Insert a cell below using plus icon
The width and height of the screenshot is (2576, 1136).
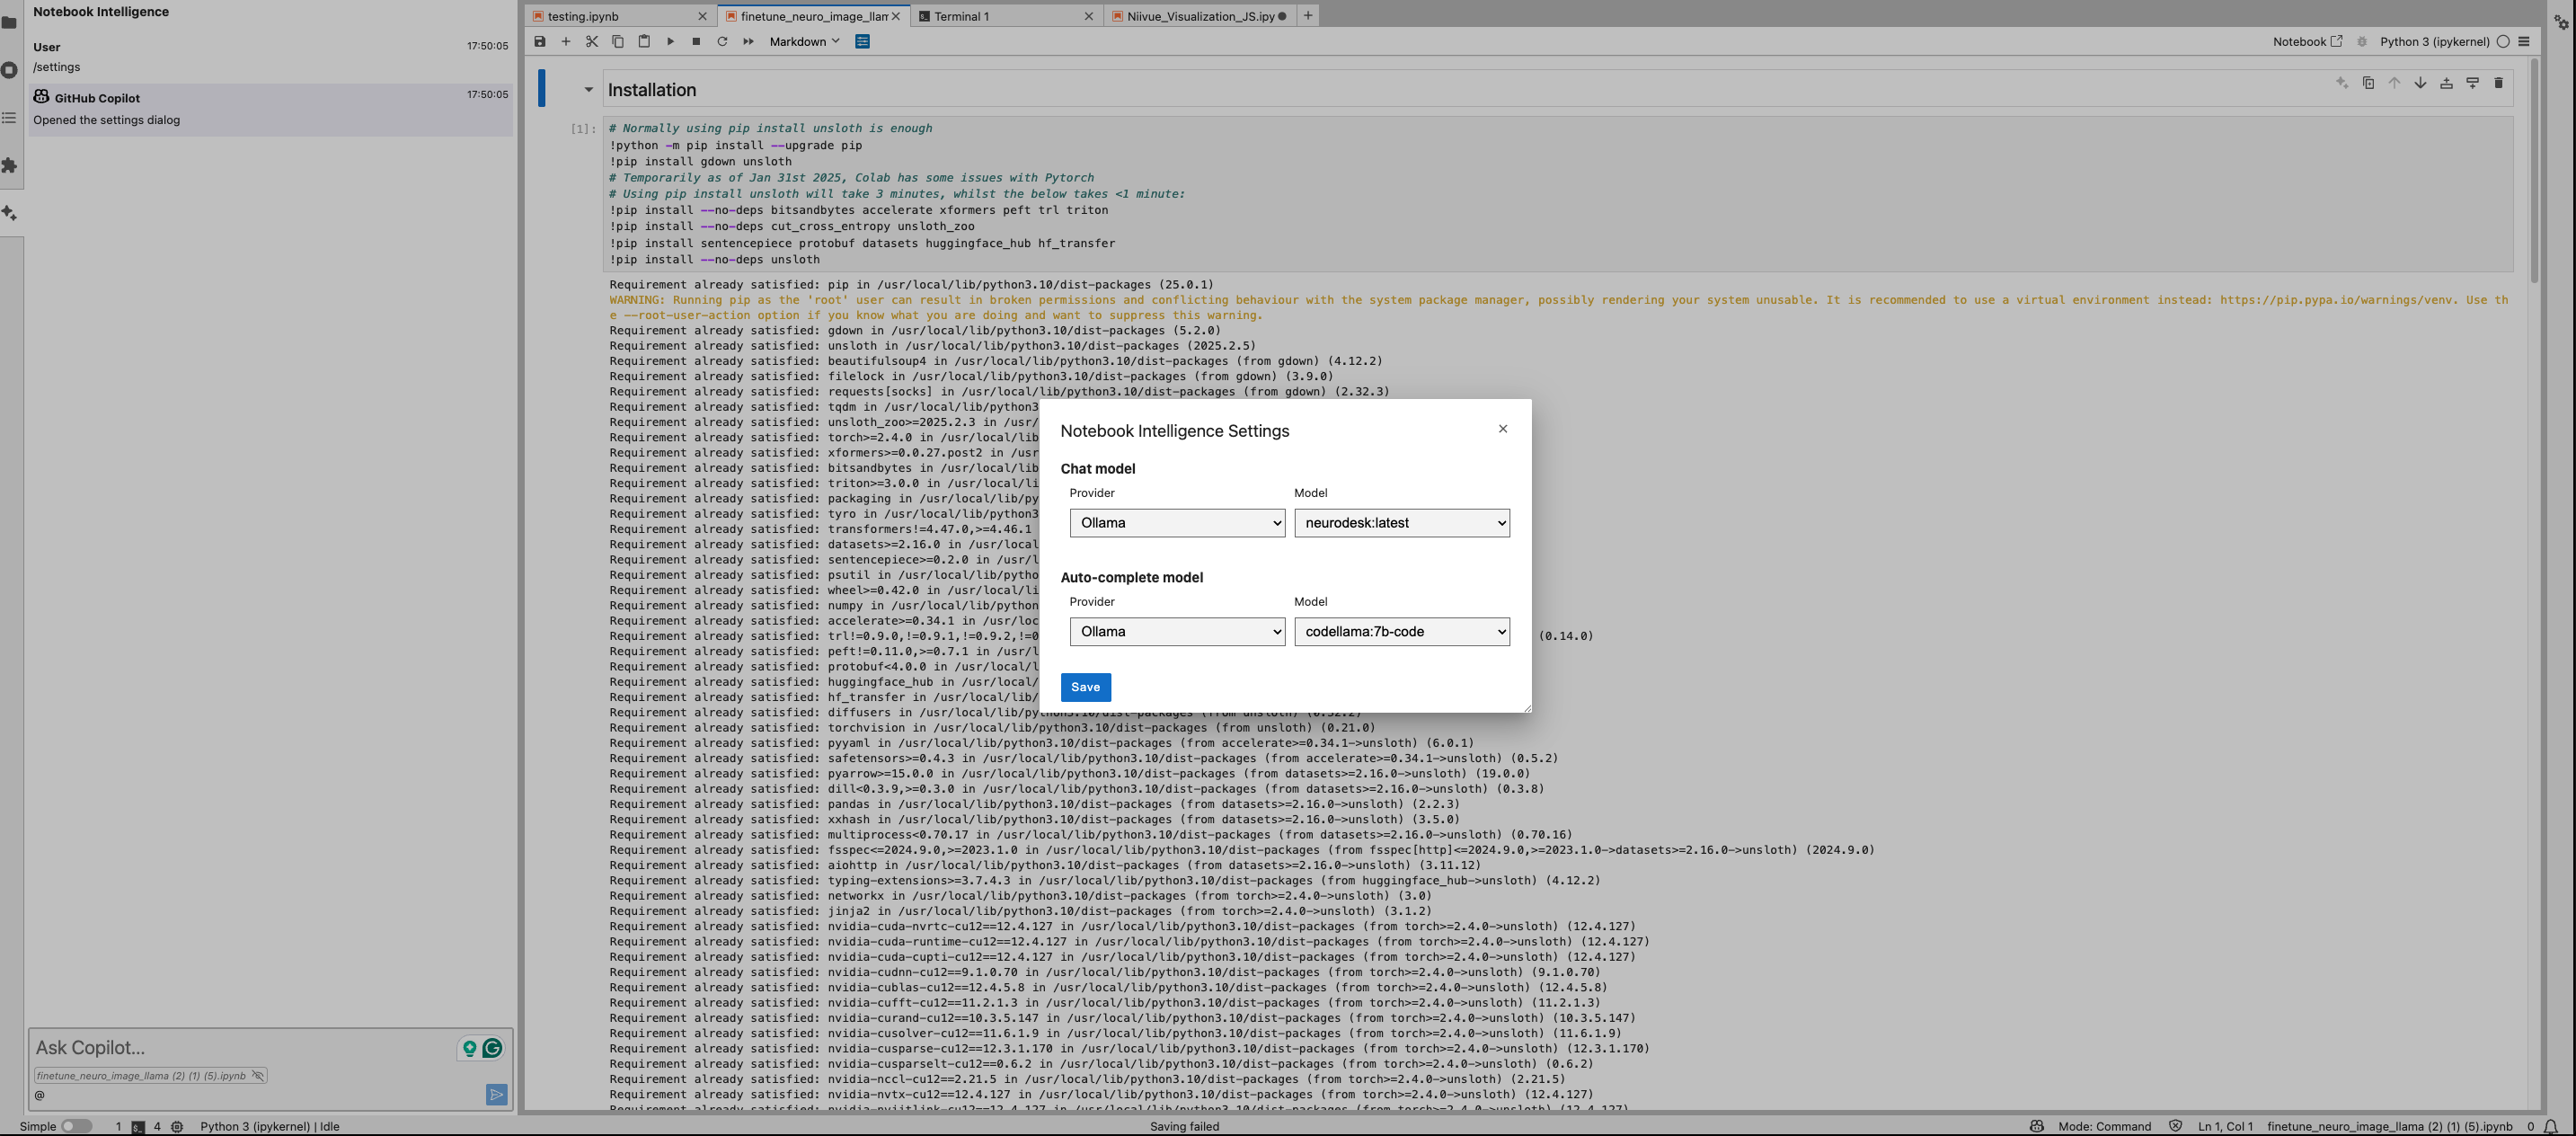pyautogui.click(x=566, y=42)
